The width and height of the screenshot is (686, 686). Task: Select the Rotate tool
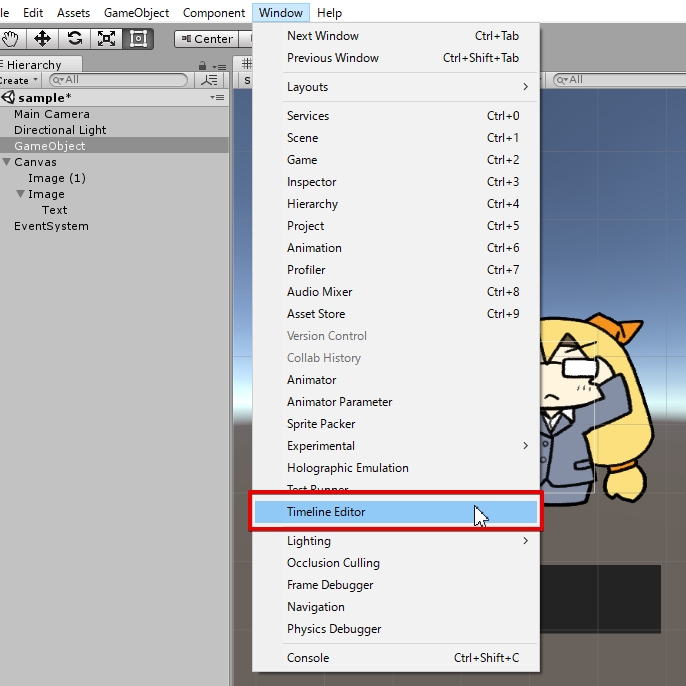pos(75,38)
